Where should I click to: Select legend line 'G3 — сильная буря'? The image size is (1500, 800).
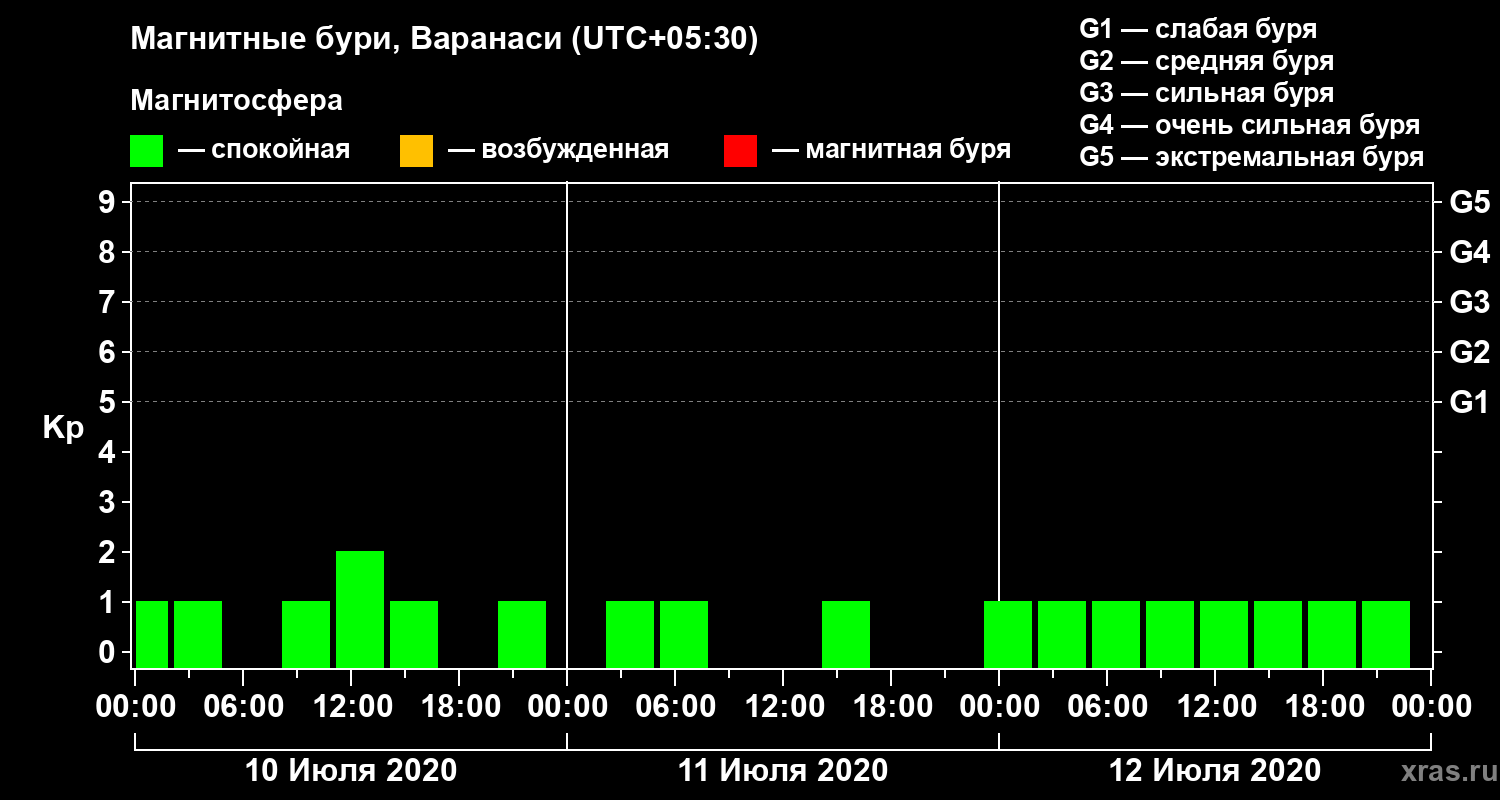pyautogui.click(x=1206, y=93)
